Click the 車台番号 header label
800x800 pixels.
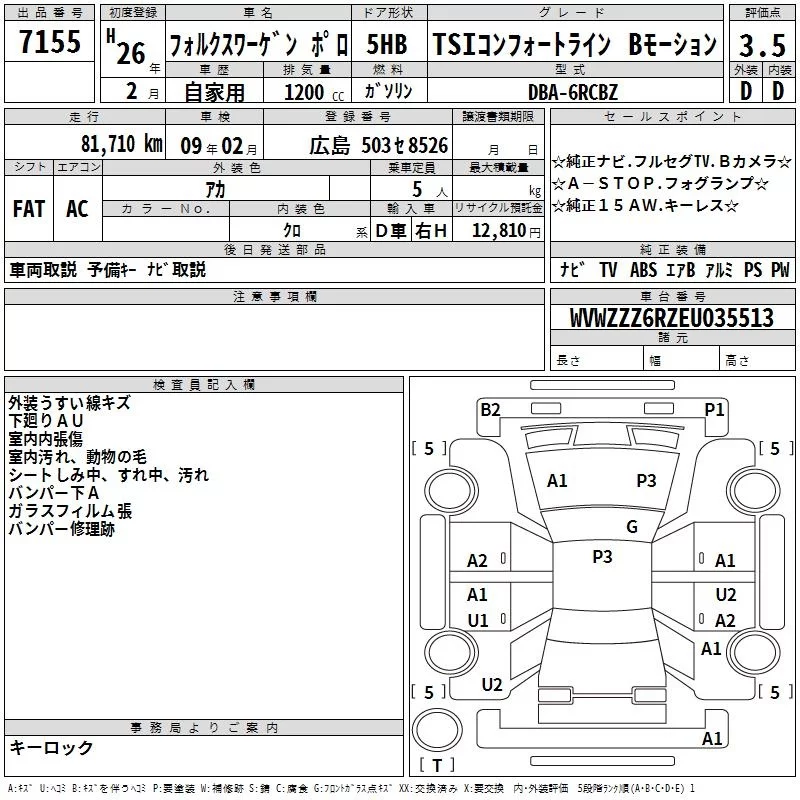click(672, 296)
